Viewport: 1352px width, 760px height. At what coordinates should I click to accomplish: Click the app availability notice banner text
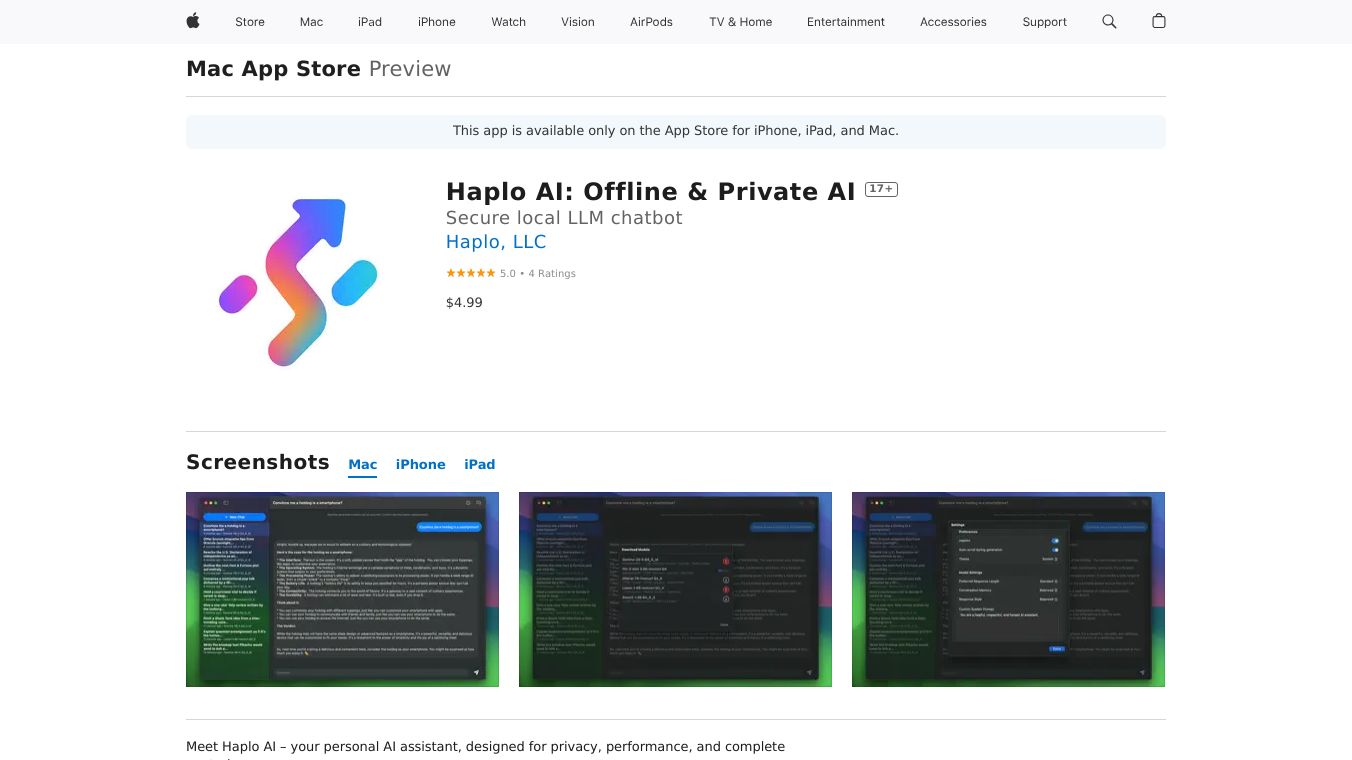coord(676,131)
